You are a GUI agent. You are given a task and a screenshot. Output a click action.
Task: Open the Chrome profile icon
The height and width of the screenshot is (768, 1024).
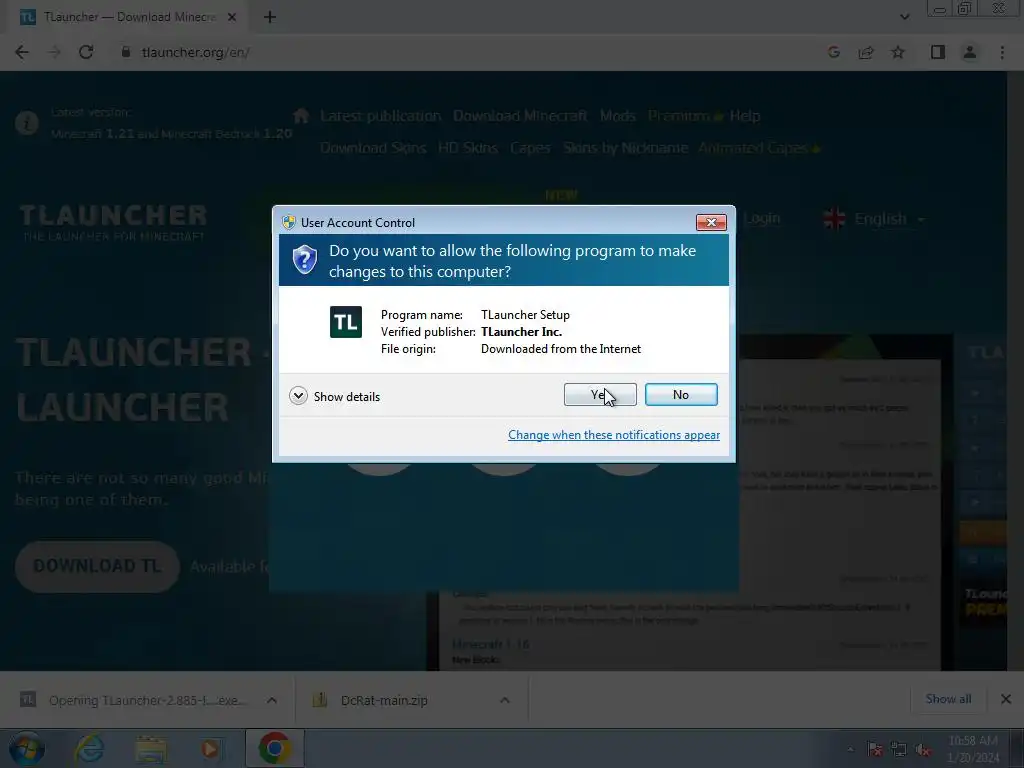(x=970, y=52)
